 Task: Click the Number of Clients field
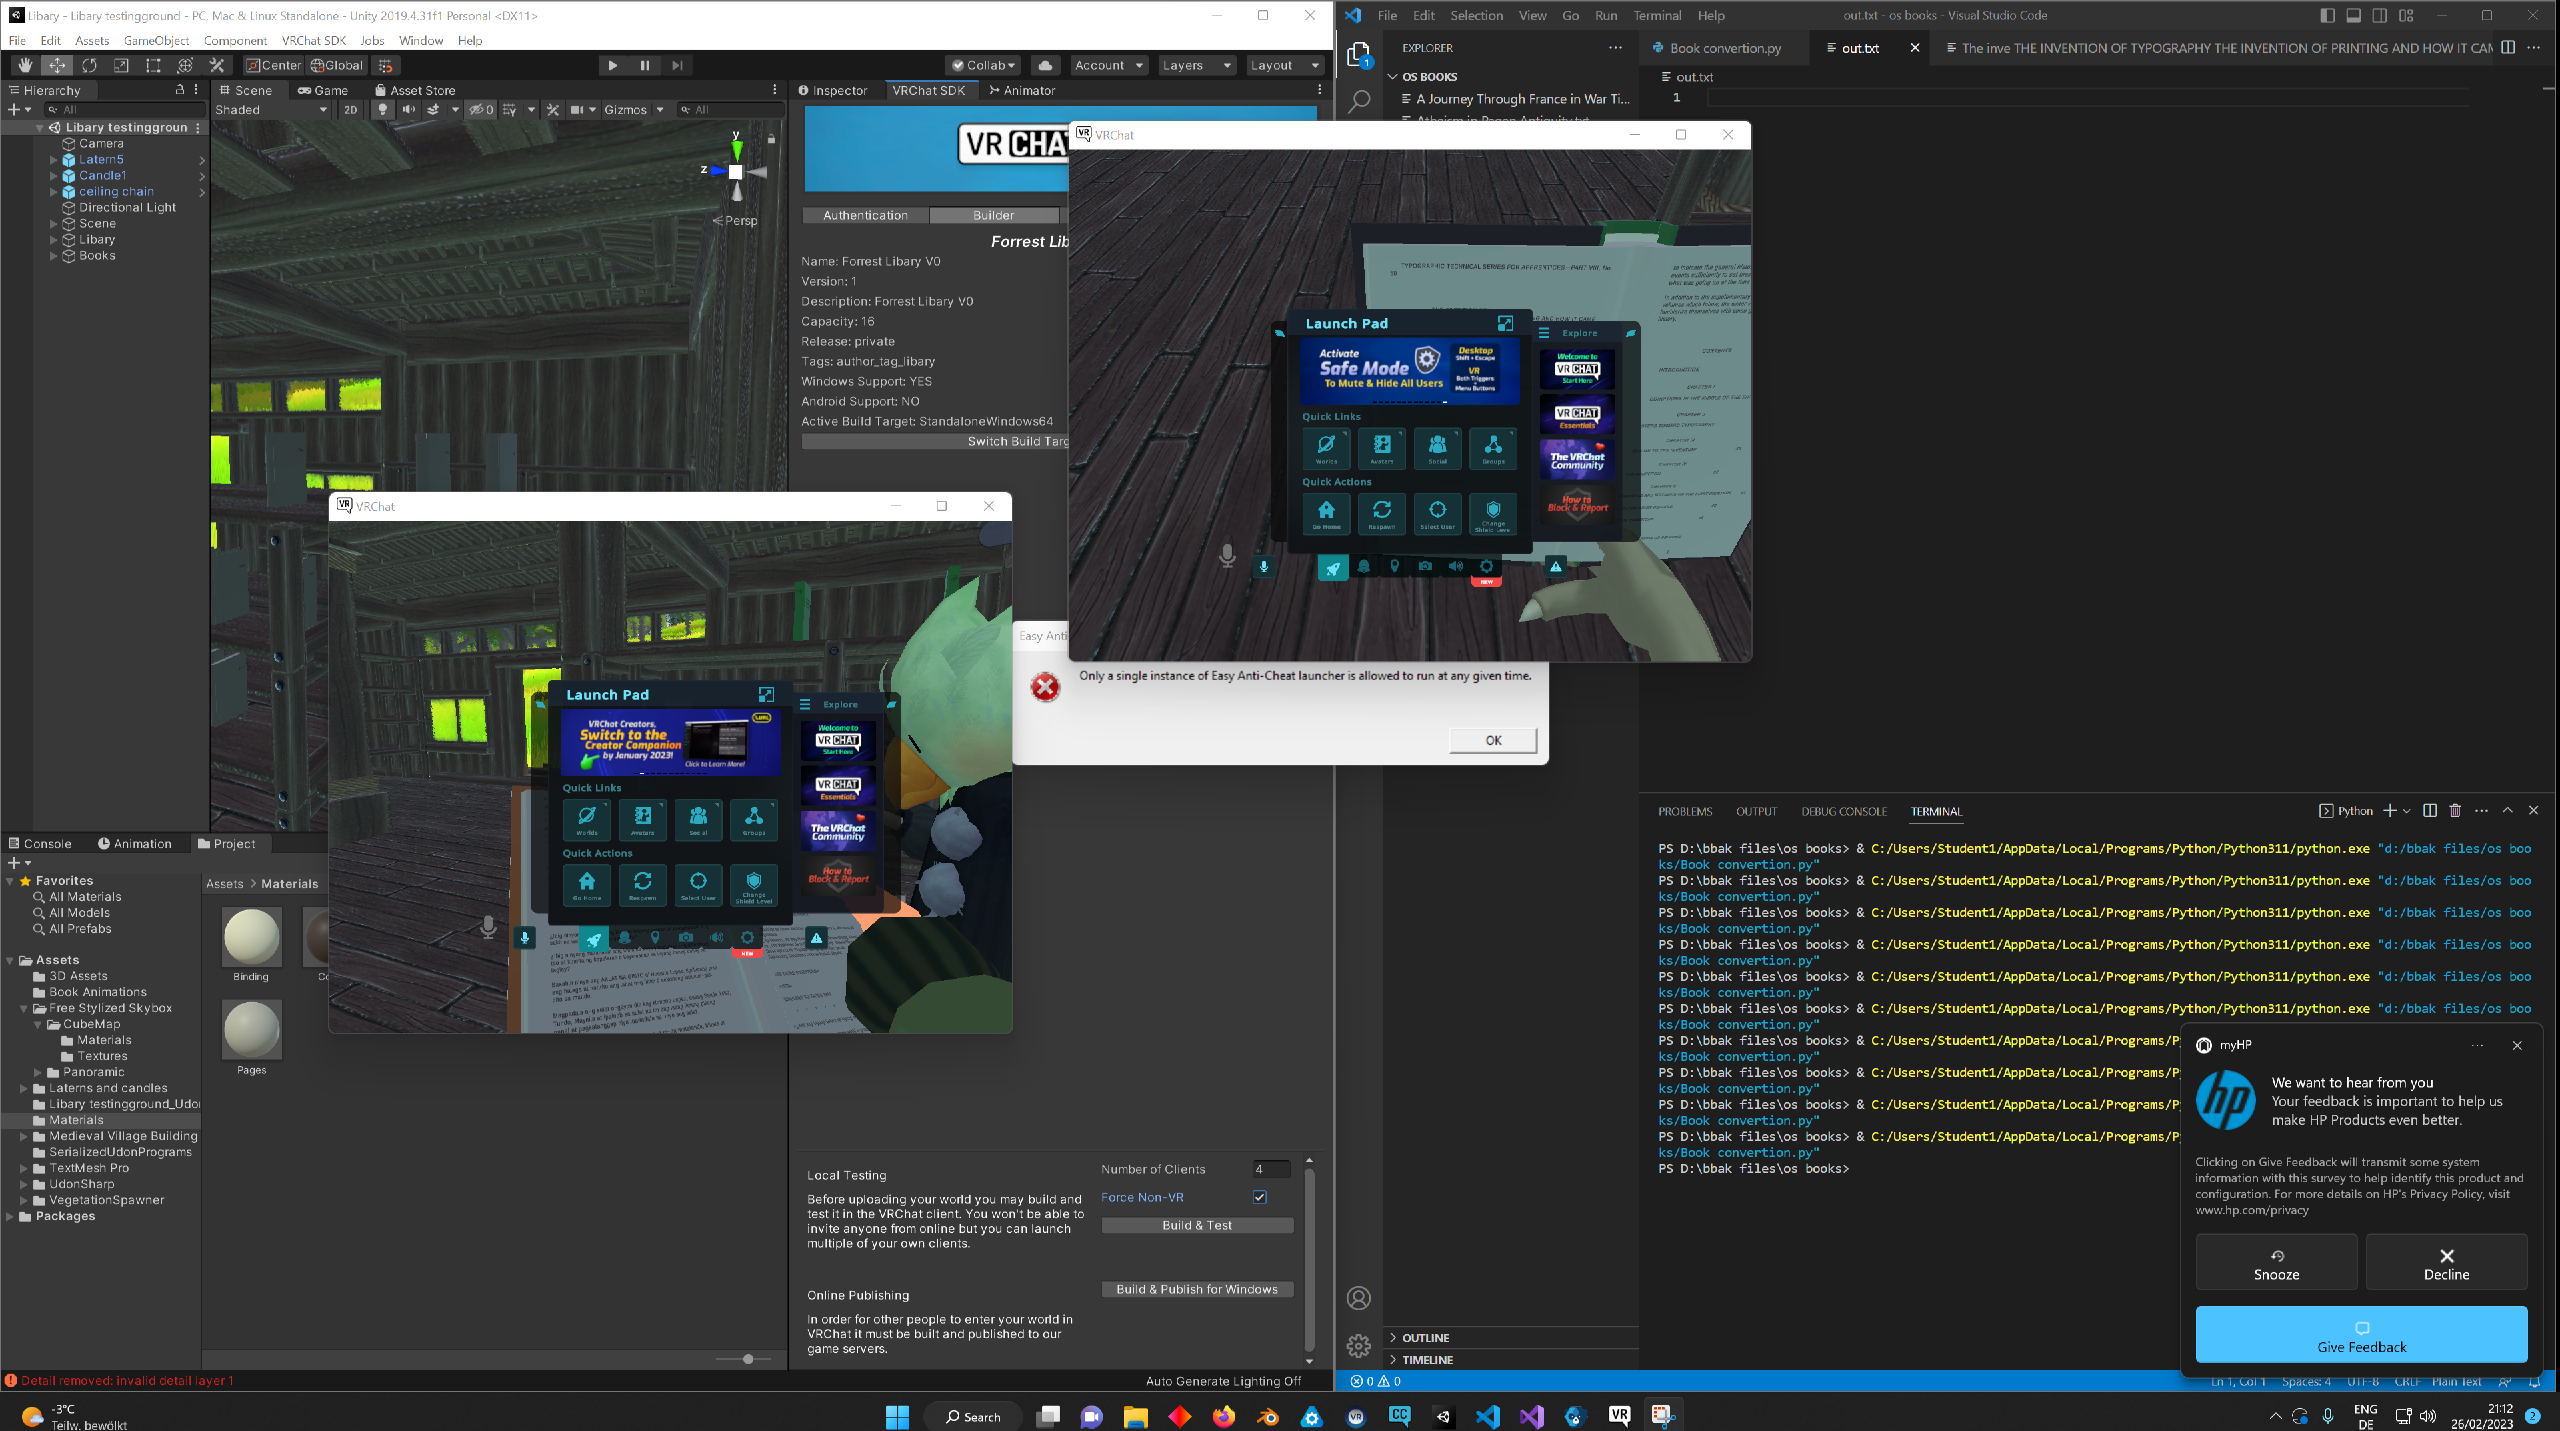pyautogui.click(x=1271, y=1169)
